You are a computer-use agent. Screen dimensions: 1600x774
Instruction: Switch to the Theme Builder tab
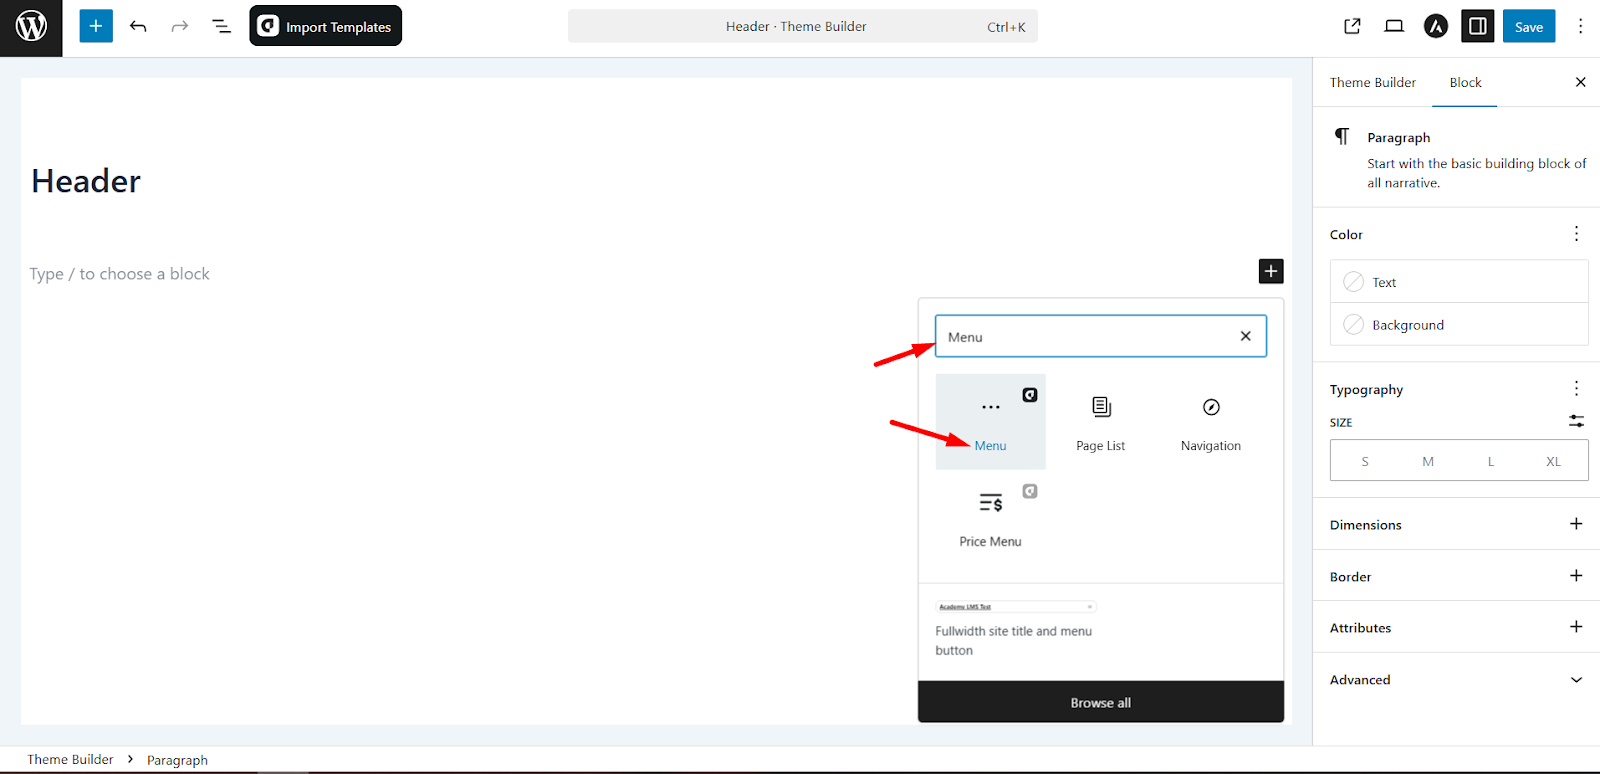coord(1372,82)
